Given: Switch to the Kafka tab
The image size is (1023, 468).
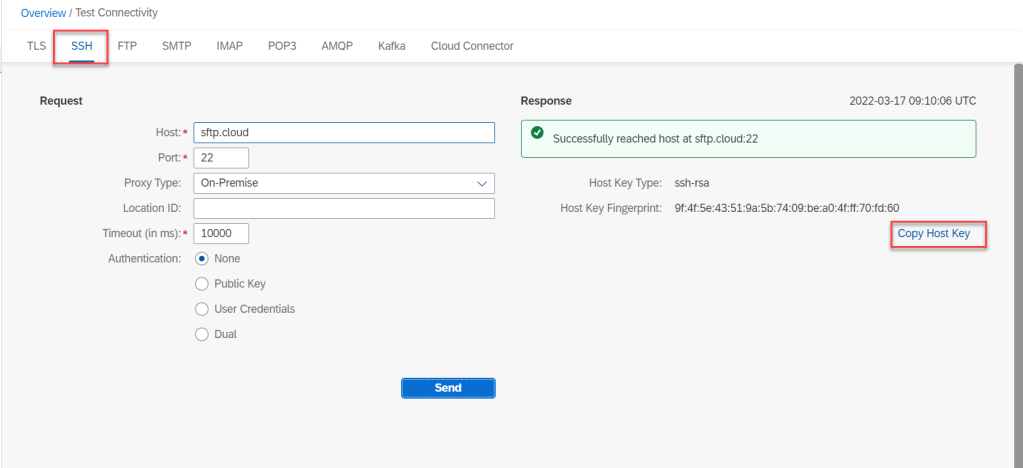Looking at the screenshot, I should (392, 46).
